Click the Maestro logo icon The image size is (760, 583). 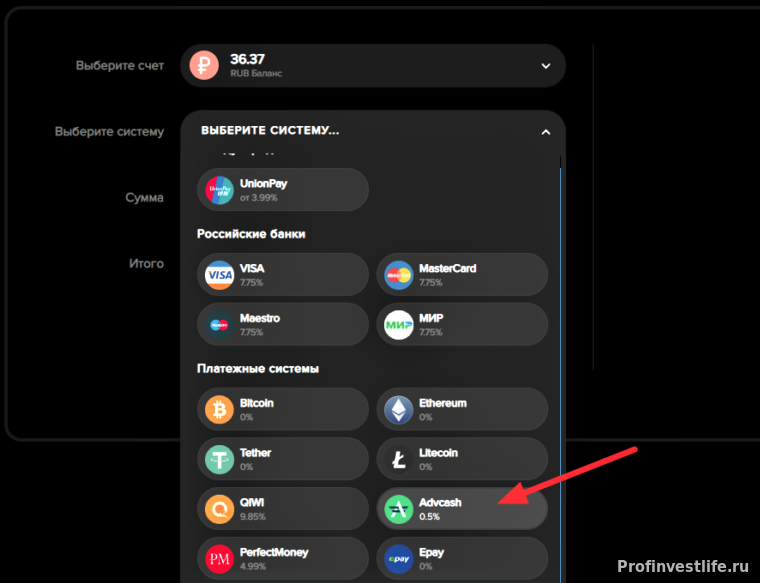(220, 325)
